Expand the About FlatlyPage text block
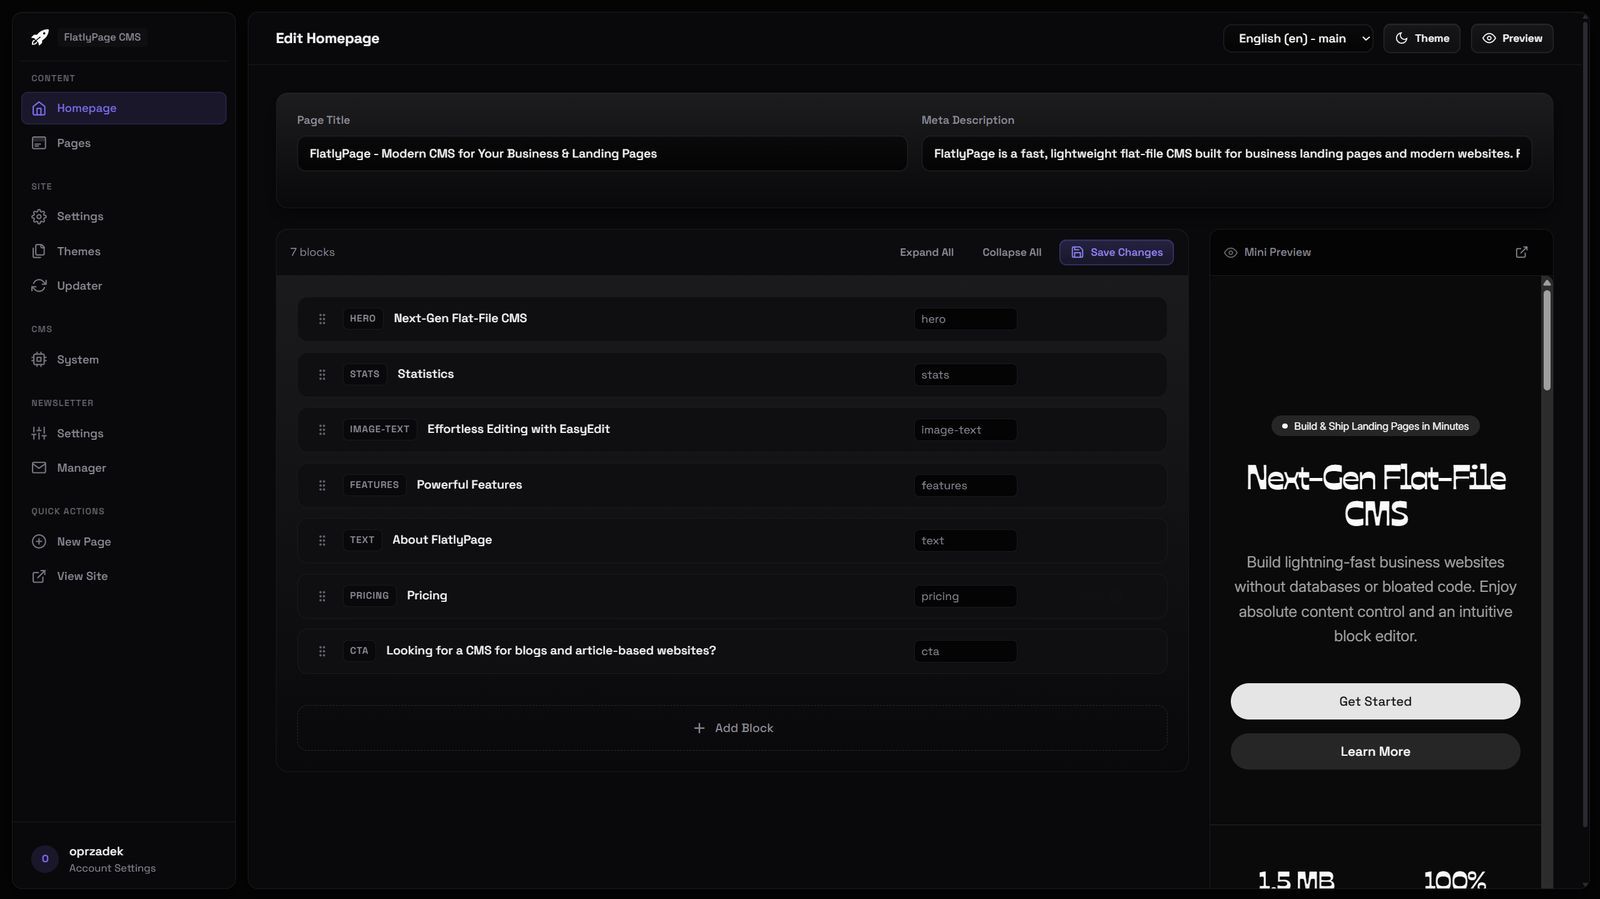Screen dimensions: 1600x899 732,540
